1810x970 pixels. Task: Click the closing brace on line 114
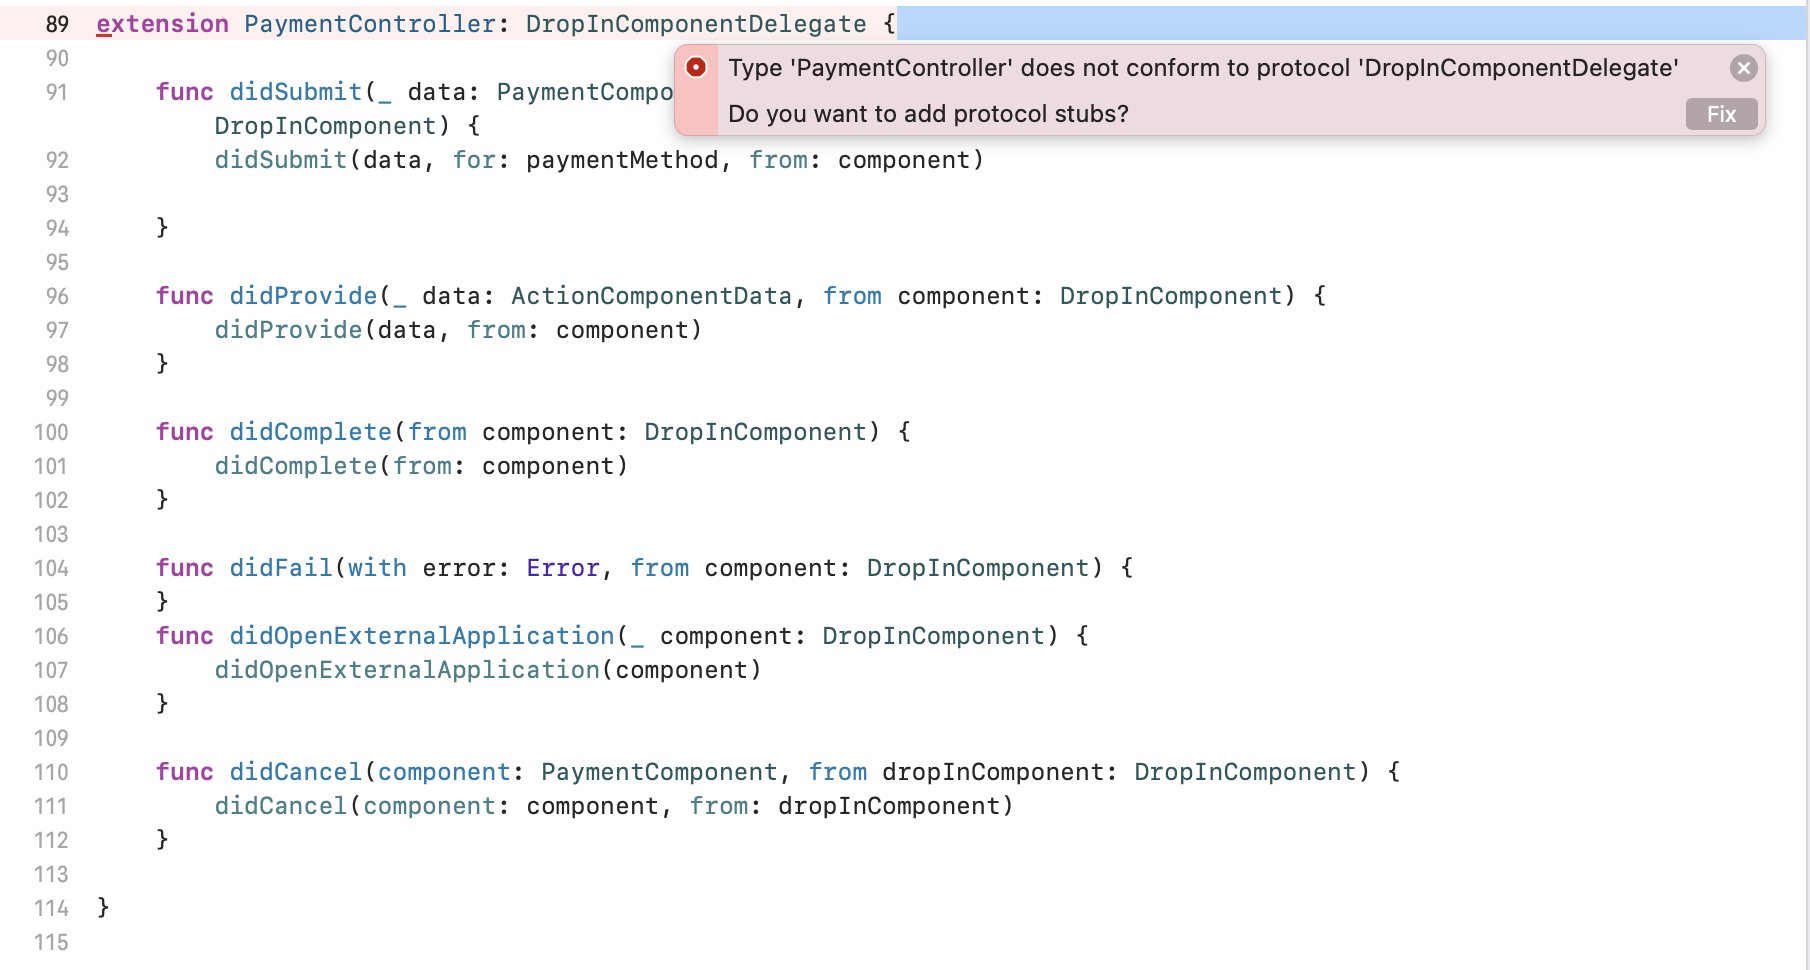click(103, 908)
